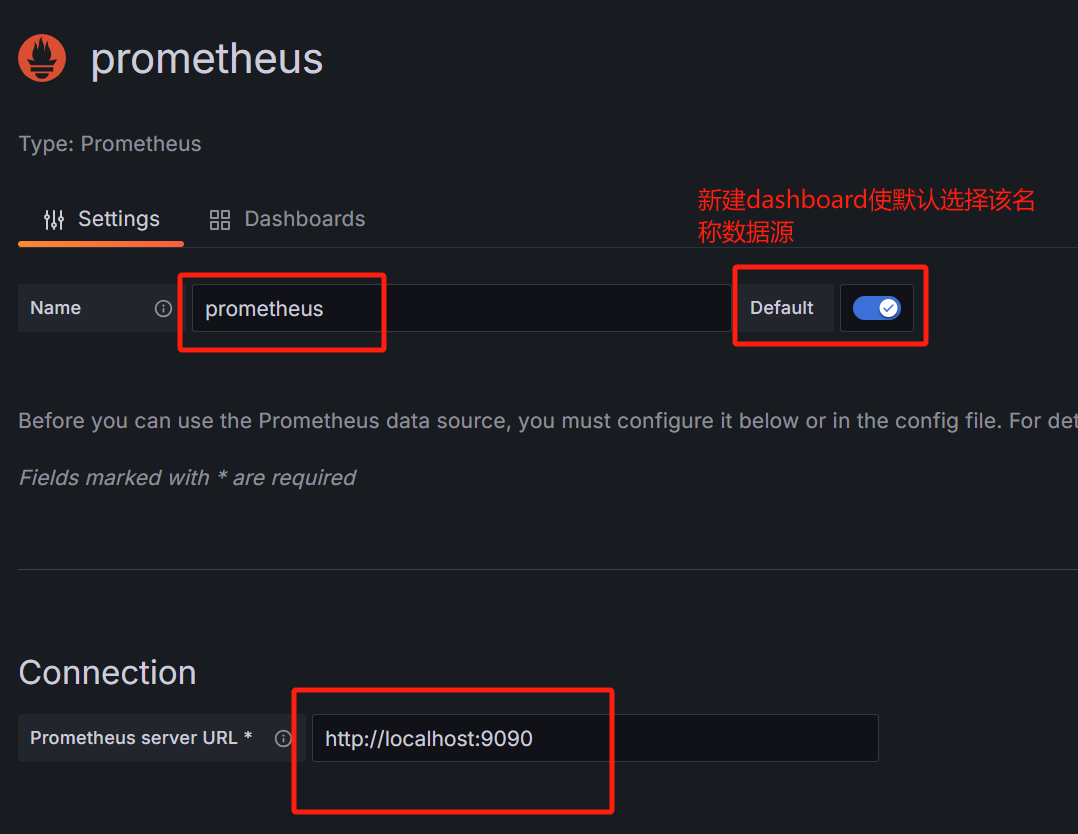Switch to the Settings tab
1078x834 pixels.
coord(101,219)
